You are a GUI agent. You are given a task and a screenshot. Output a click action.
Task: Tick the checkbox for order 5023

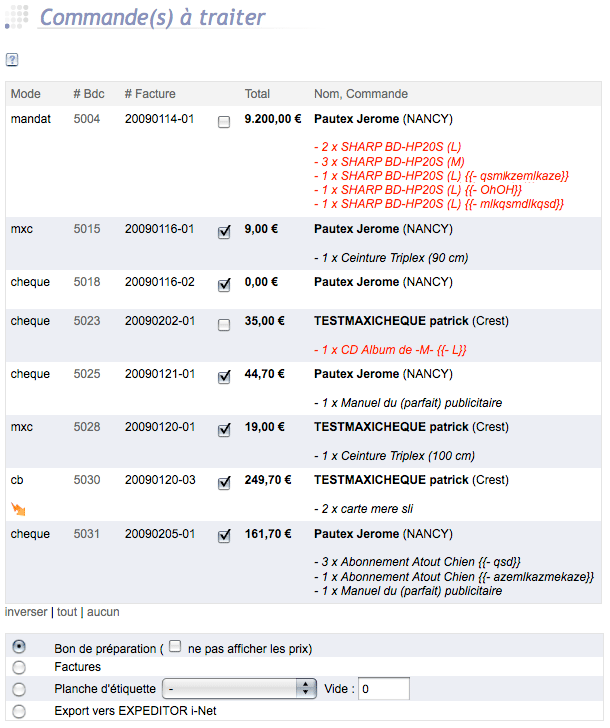(x=224, y=324)
